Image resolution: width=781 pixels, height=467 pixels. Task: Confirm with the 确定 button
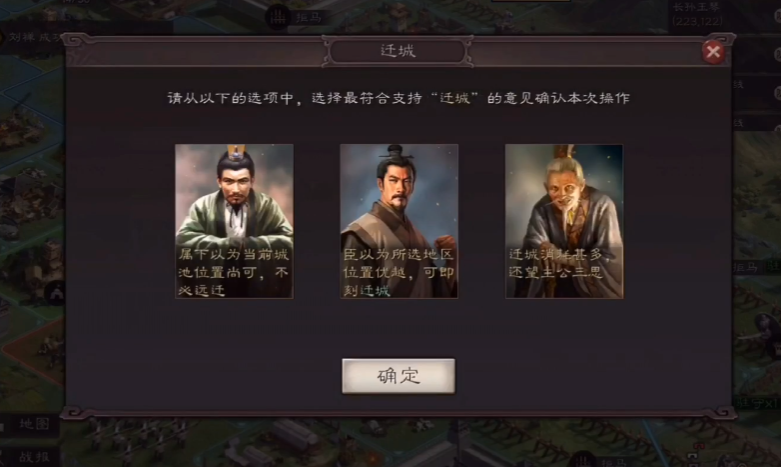tap(398, 376)
